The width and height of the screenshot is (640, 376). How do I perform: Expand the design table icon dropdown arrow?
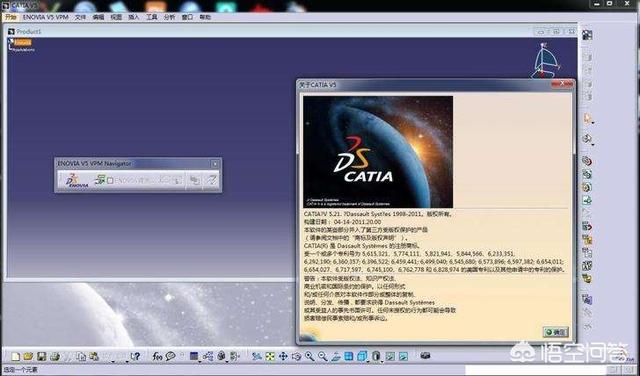[x=200, y=361]
